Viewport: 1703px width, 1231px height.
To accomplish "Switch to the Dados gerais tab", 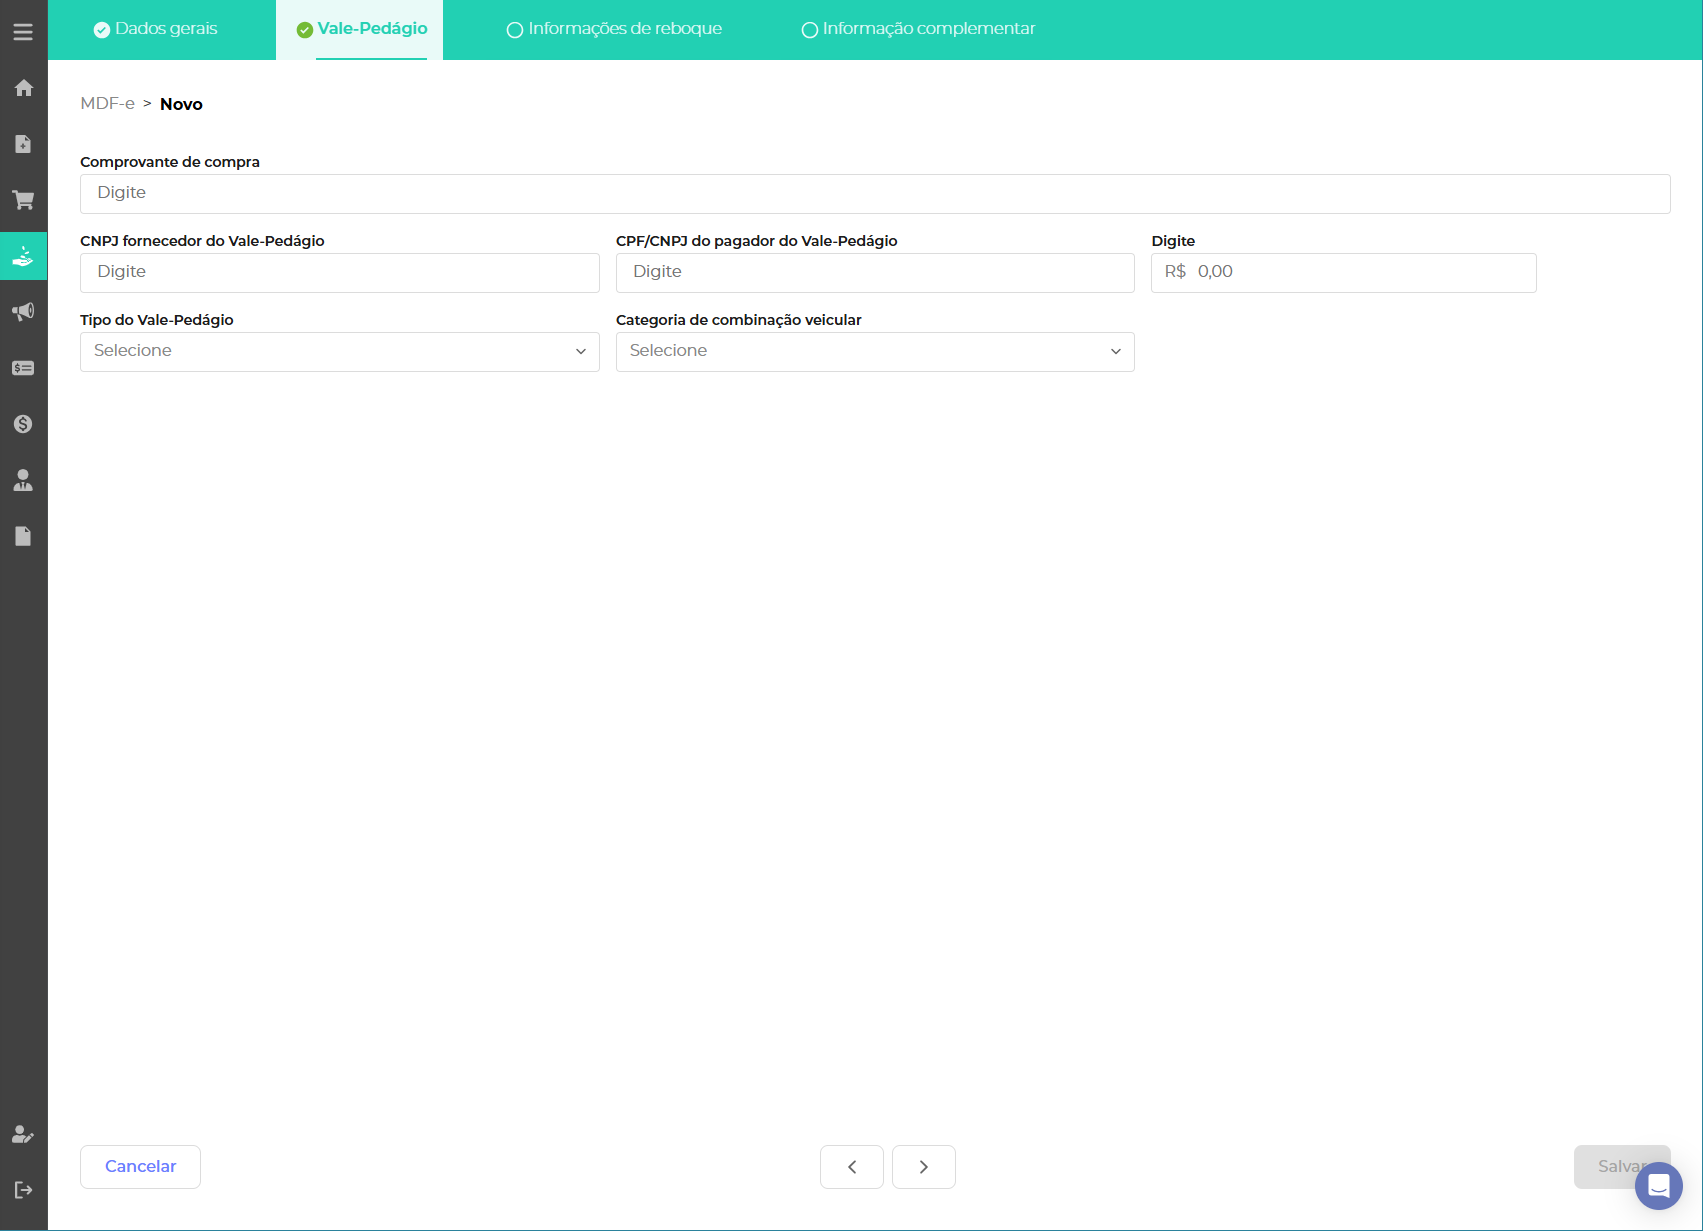I will point(156,29).
